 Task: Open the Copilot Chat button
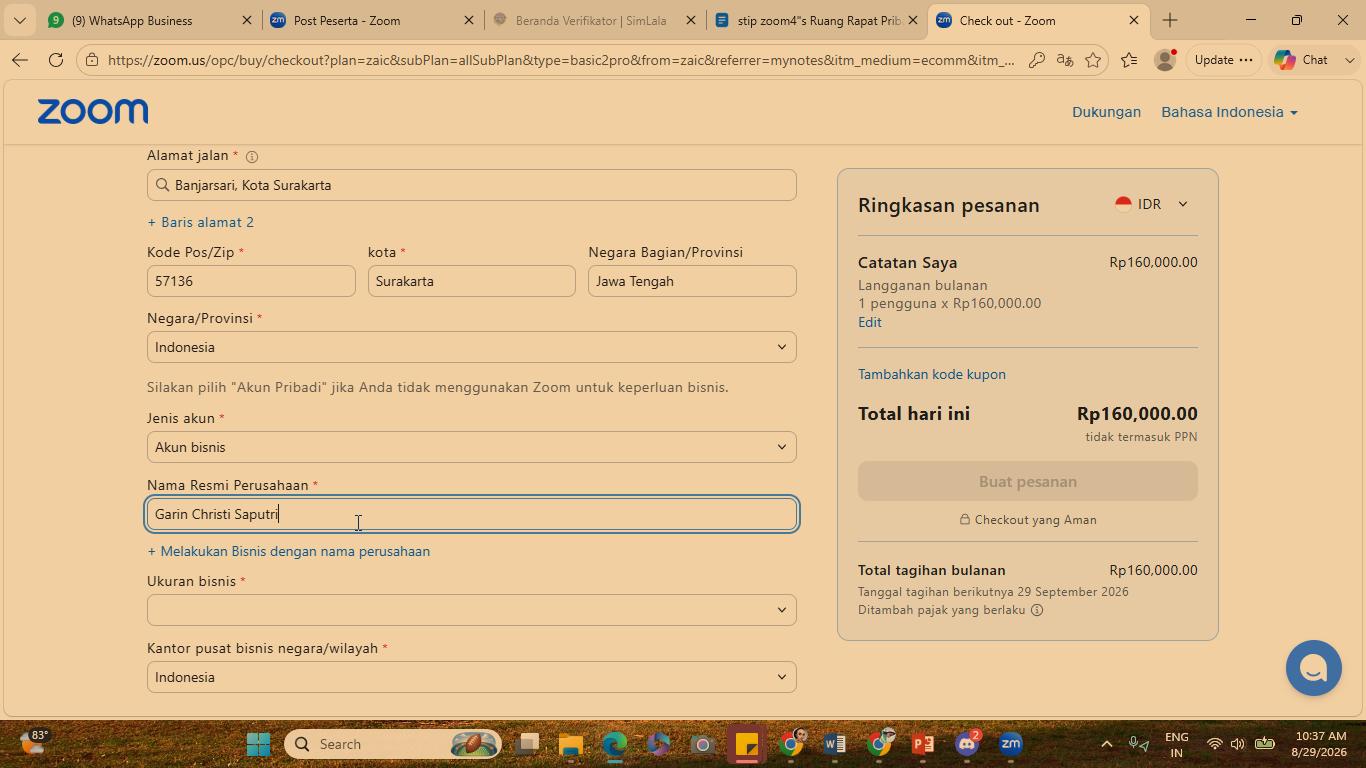click(1301, 60)
